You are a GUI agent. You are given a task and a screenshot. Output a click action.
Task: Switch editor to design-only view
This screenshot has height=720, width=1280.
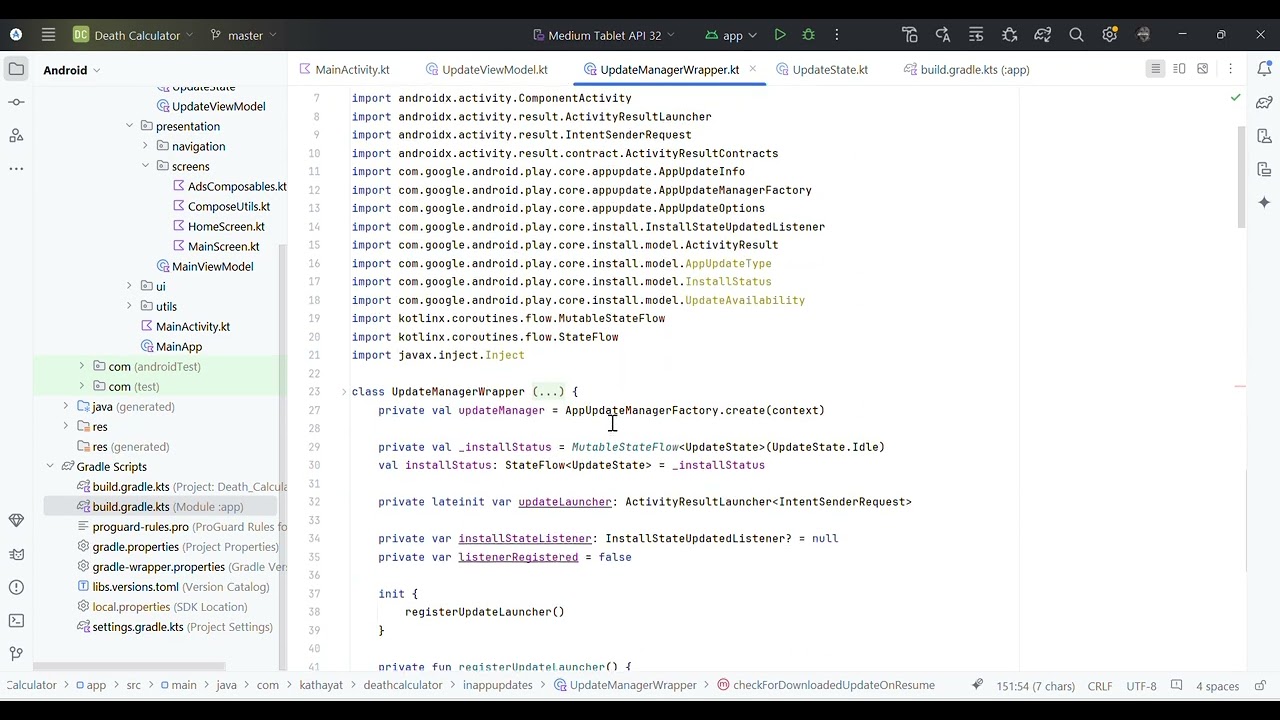[x=1203, y=69]
